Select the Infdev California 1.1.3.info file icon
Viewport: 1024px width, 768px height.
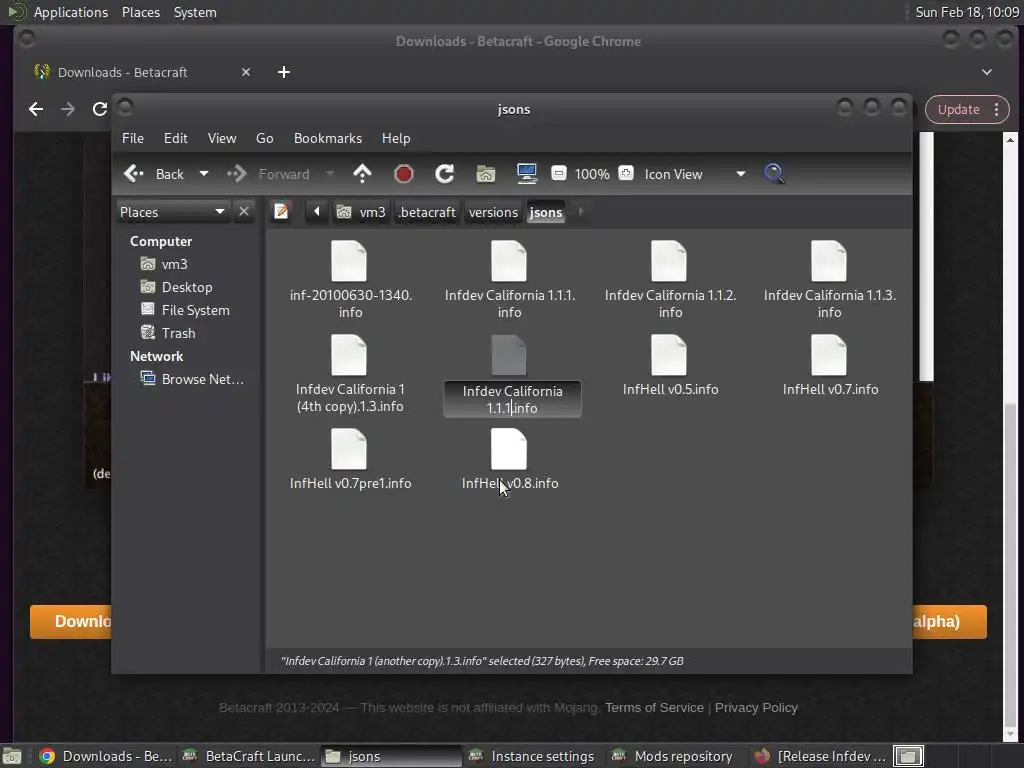[829, 261]
